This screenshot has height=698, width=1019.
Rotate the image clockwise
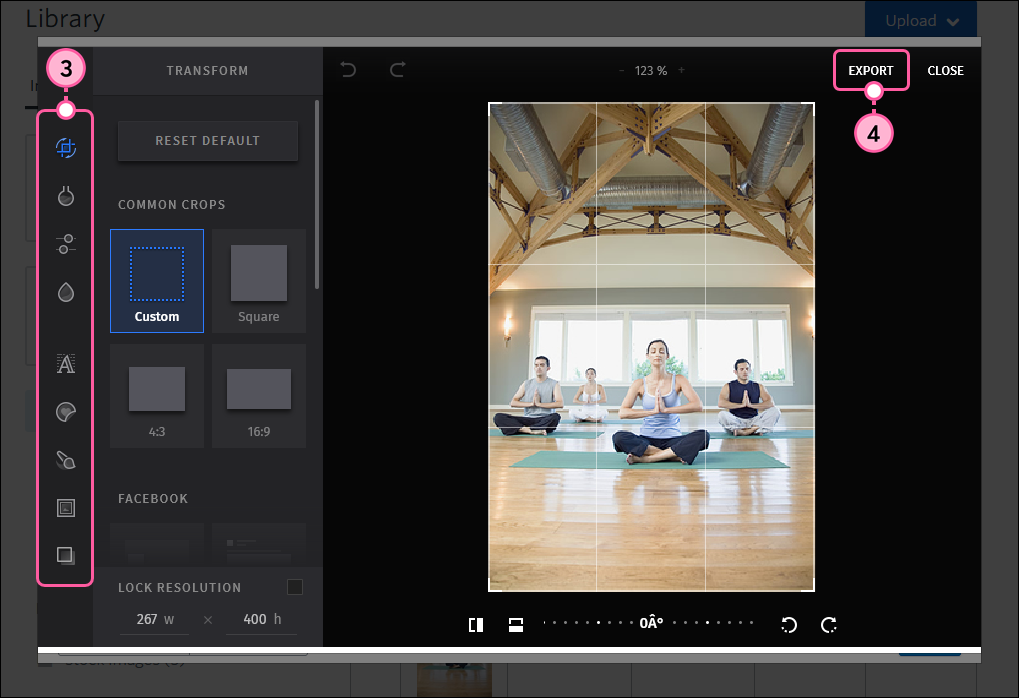click(829, 624)
